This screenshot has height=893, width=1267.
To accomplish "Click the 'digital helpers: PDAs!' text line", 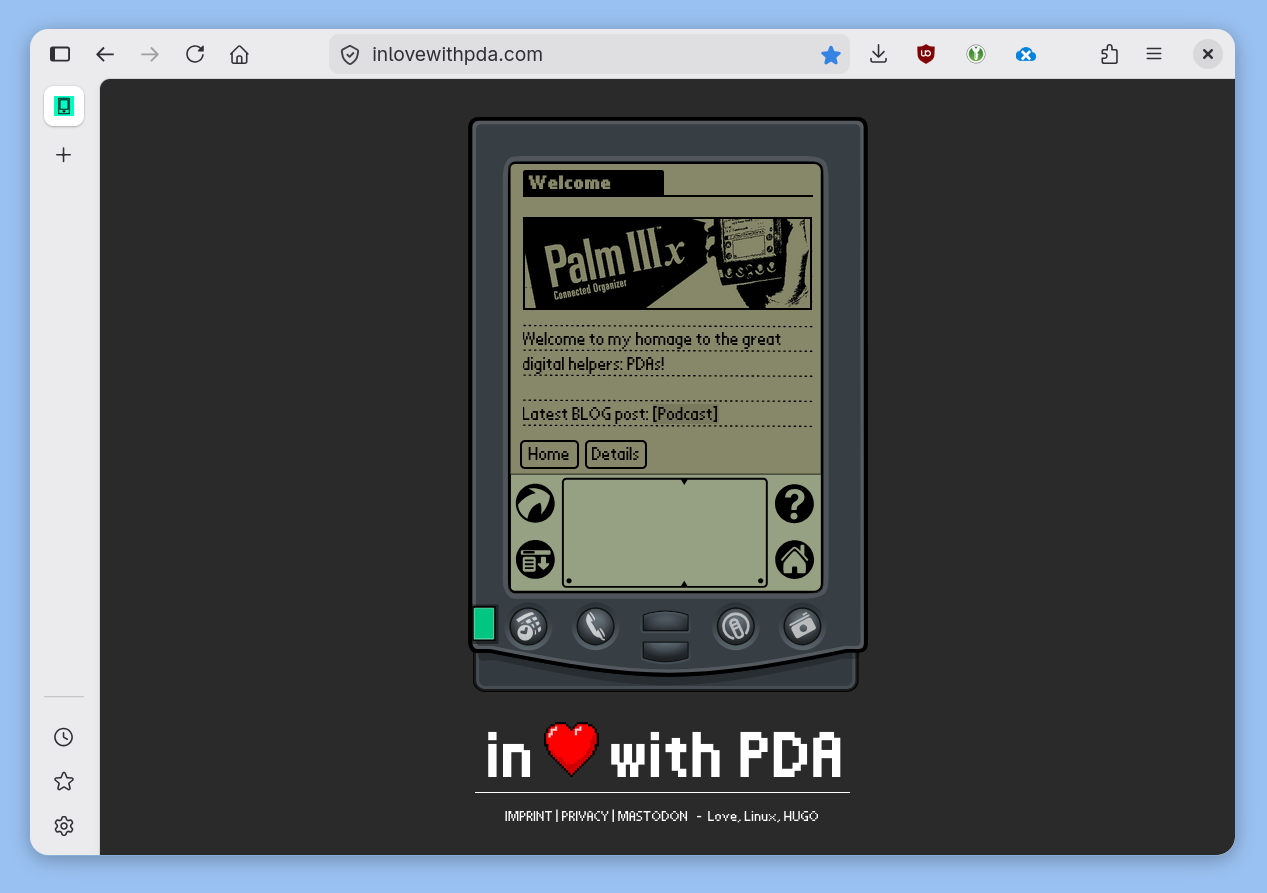I will (593, 364).
